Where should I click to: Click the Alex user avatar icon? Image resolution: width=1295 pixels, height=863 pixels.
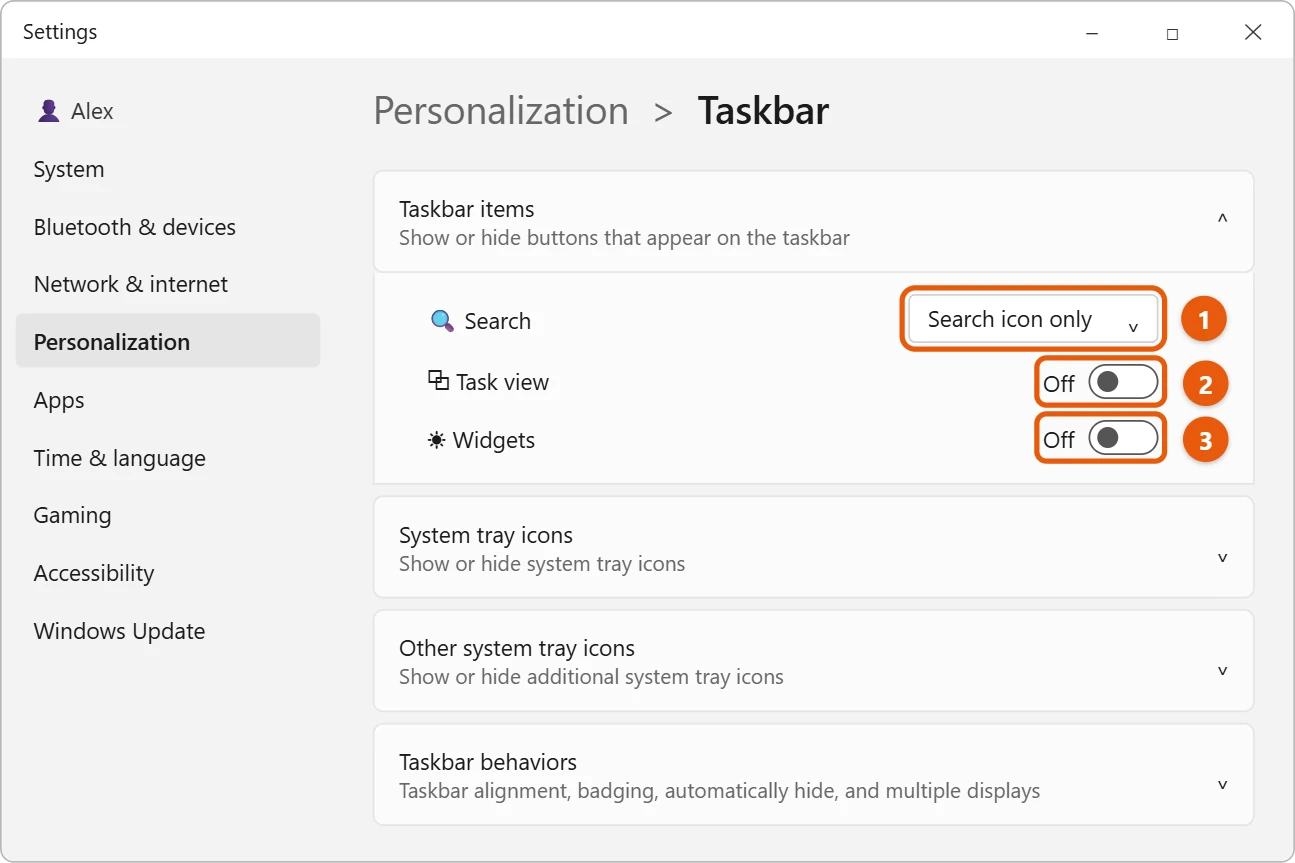tap(48, 111)
